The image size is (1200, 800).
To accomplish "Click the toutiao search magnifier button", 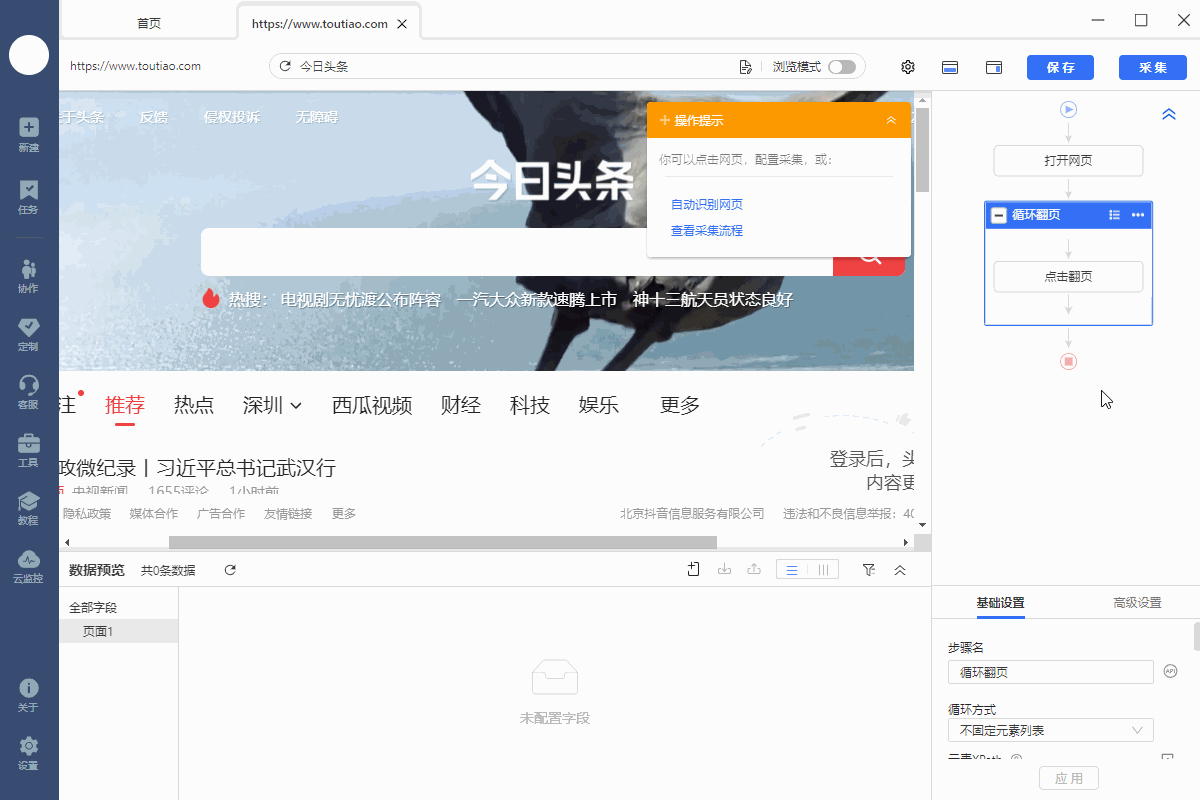I will [869, 257].
